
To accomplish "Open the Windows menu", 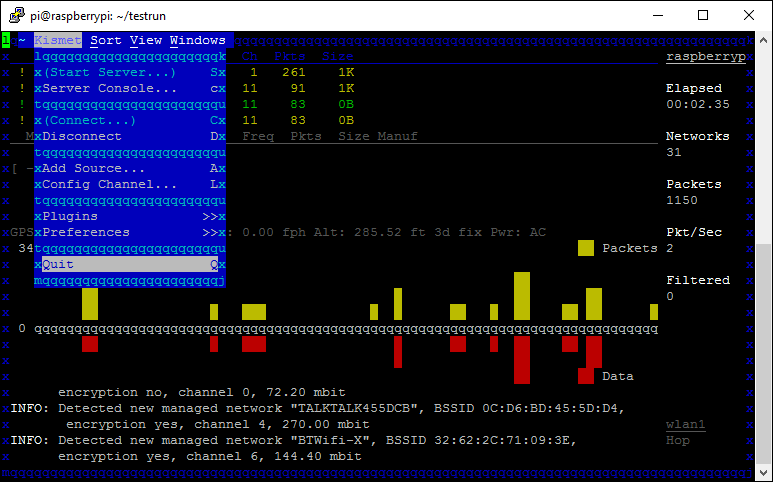I will [198, 40].
